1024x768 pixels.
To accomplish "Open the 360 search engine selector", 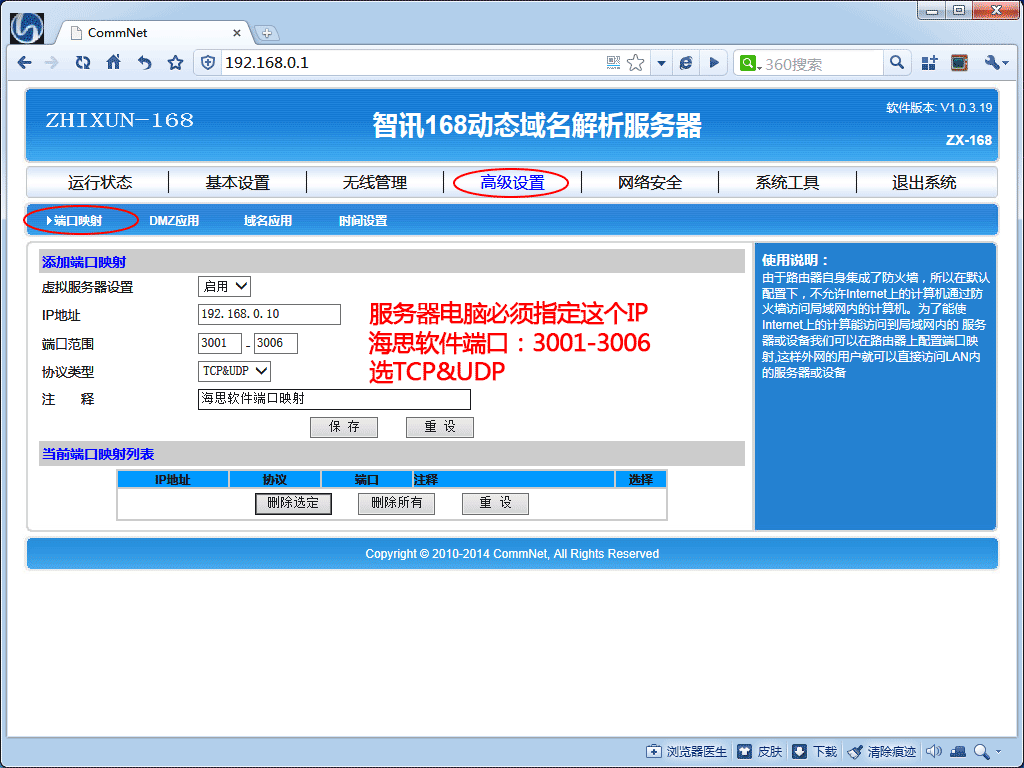I will 750,63.
